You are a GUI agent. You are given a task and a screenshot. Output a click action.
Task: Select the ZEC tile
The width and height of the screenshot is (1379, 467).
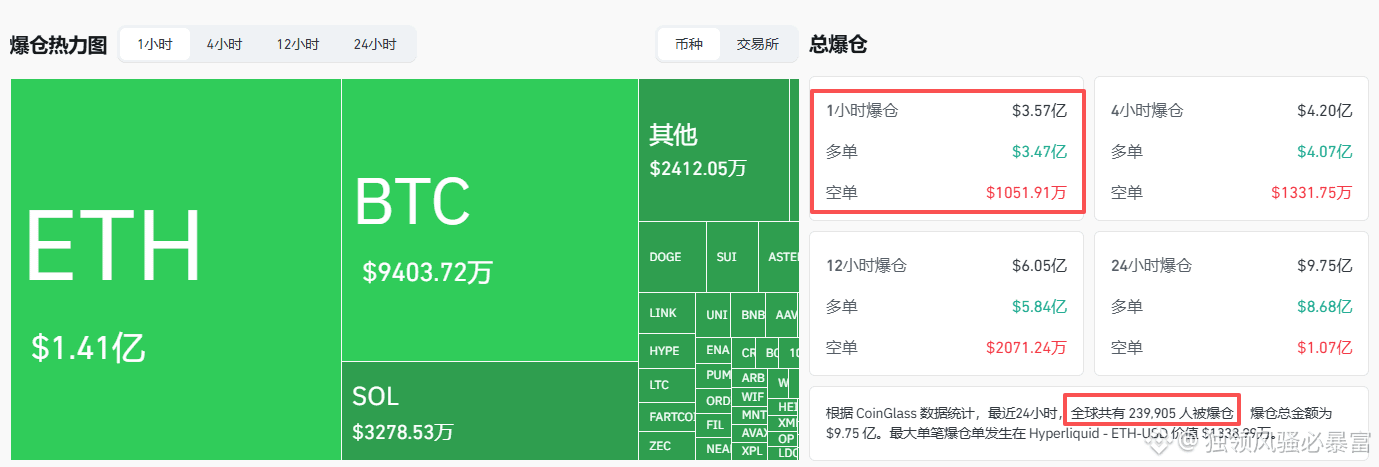666,445
